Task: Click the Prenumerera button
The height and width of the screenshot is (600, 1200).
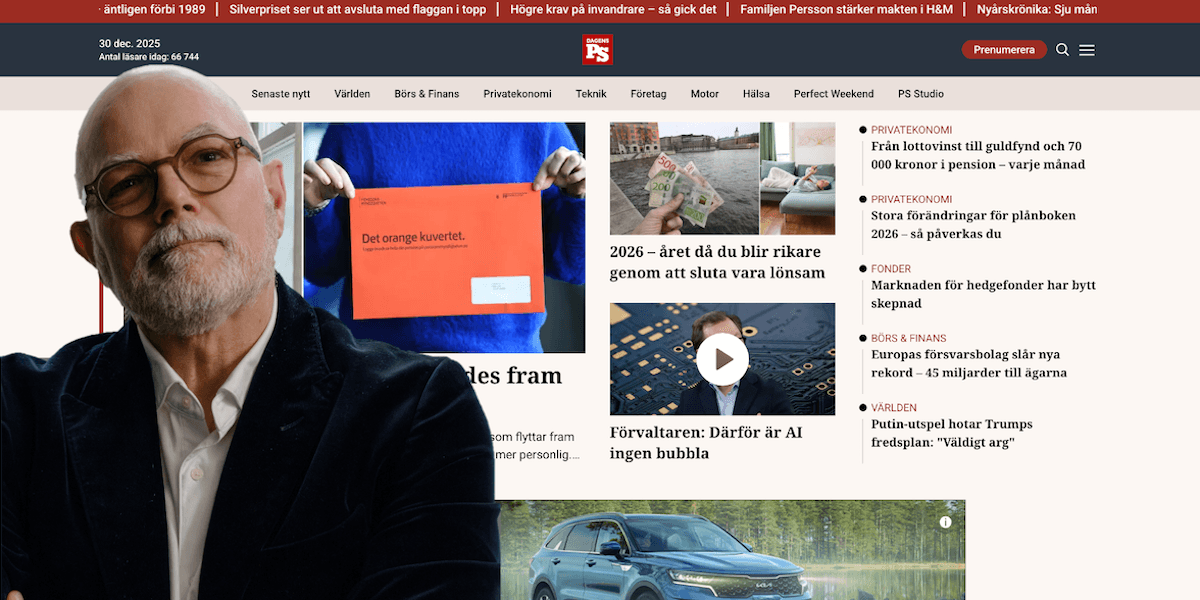Action: (x=1004, y=48)
